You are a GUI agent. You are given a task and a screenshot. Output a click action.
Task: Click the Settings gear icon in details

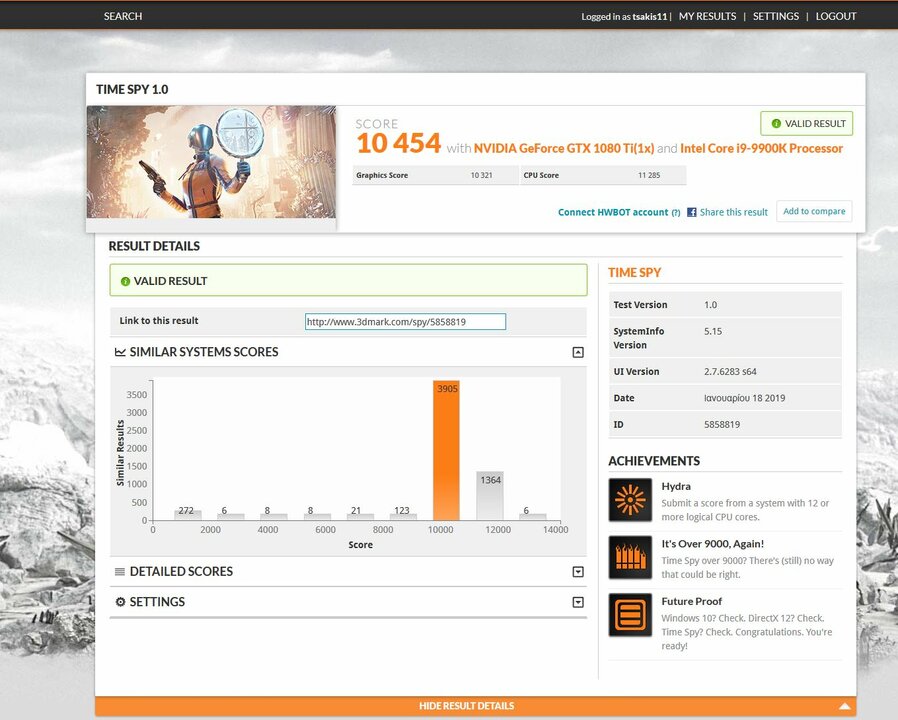point(120,602)
